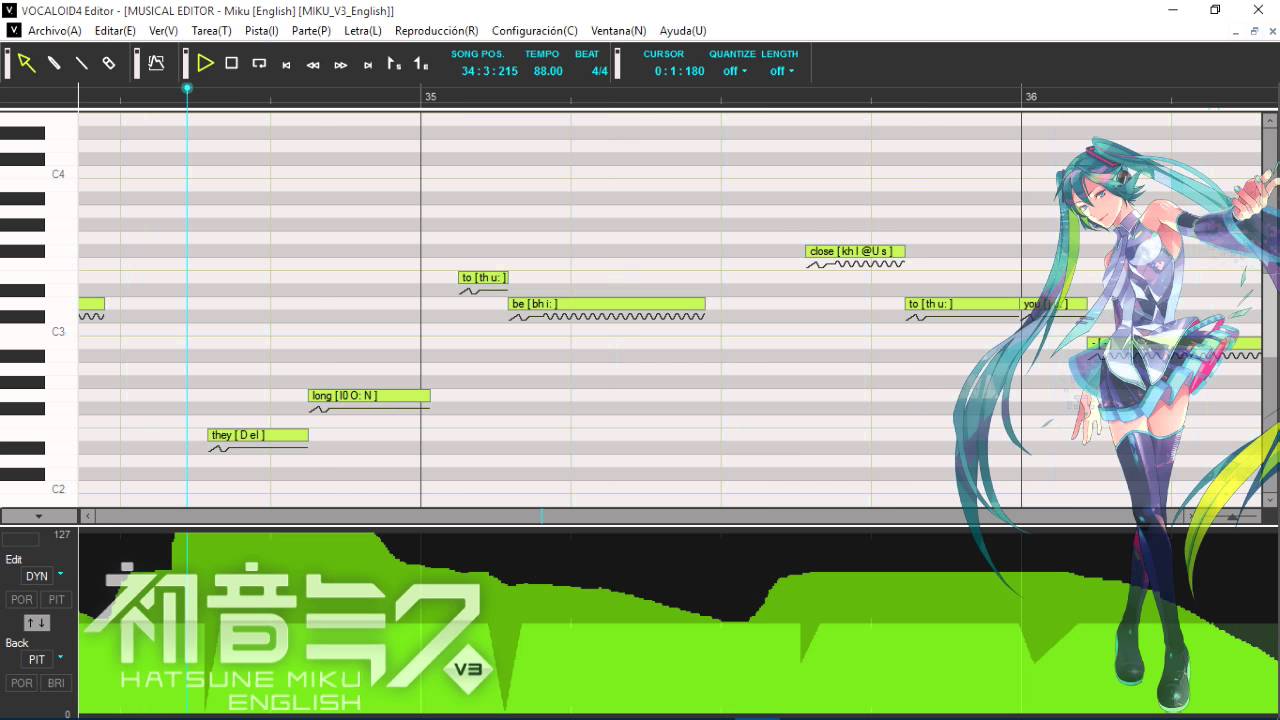Click the C3 piano key
This screenshot has height=720, width=1280.
click(x=39, y=331)
